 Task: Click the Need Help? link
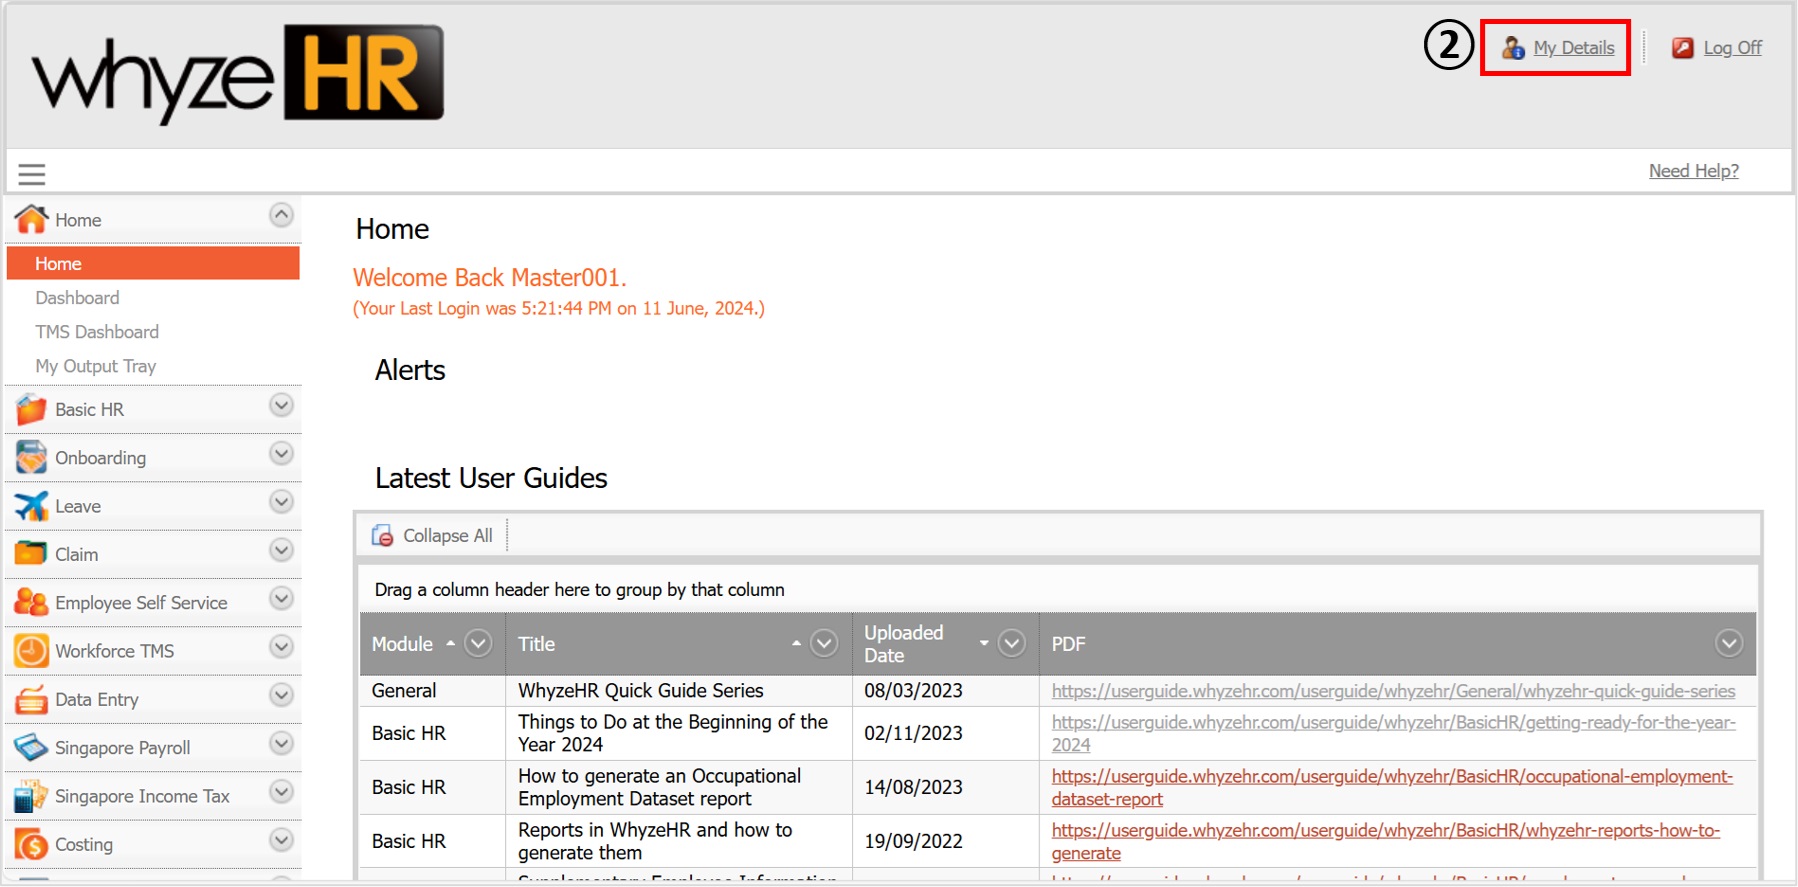[1693, 171]
